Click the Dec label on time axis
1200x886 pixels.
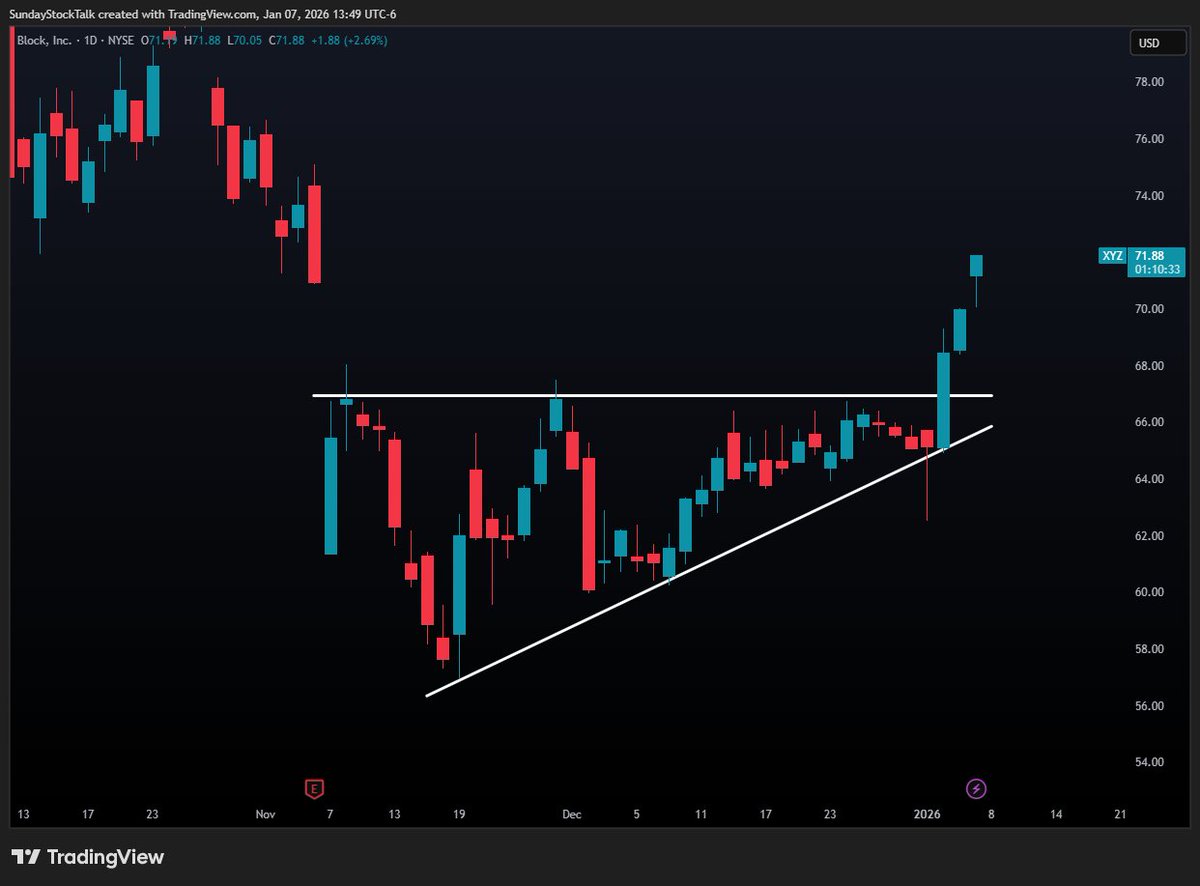point(571,815)
